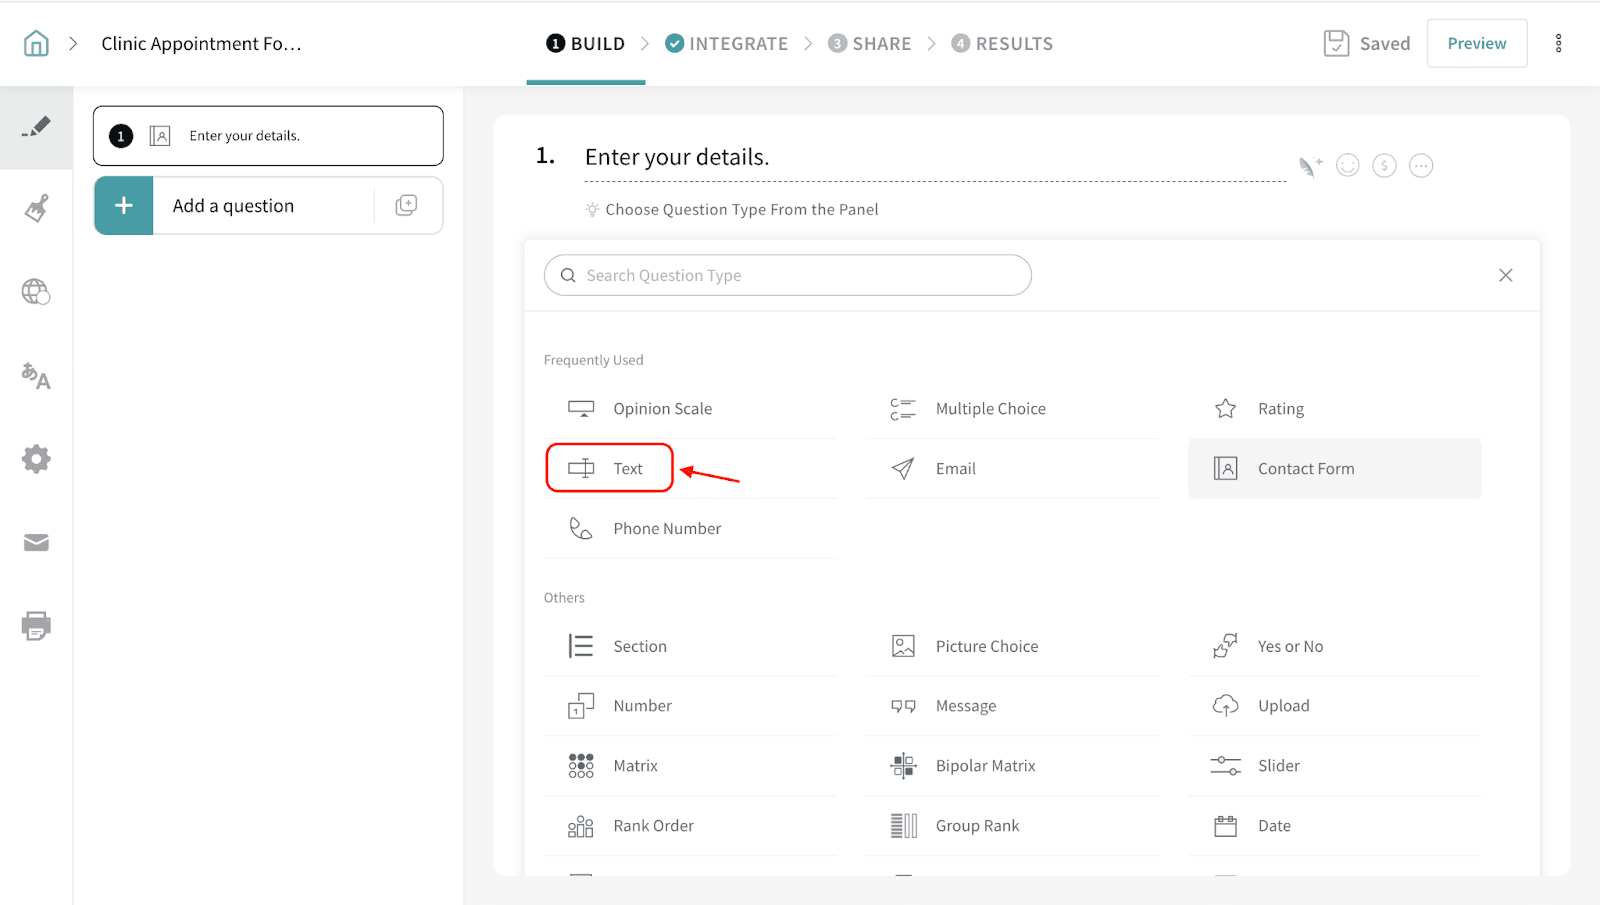Viewport: 1600px width, 905px height.
Task: Go to the Share step tab
Action: pyautogui.click(x=869, y=44)
